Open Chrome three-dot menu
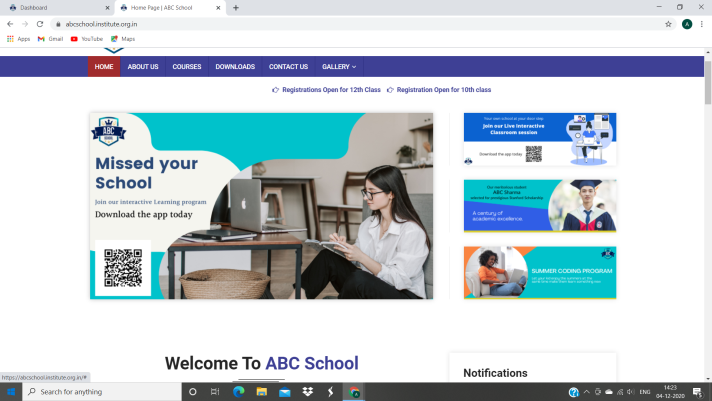Screen dimensions: 712x401 (x=702, y=24)
